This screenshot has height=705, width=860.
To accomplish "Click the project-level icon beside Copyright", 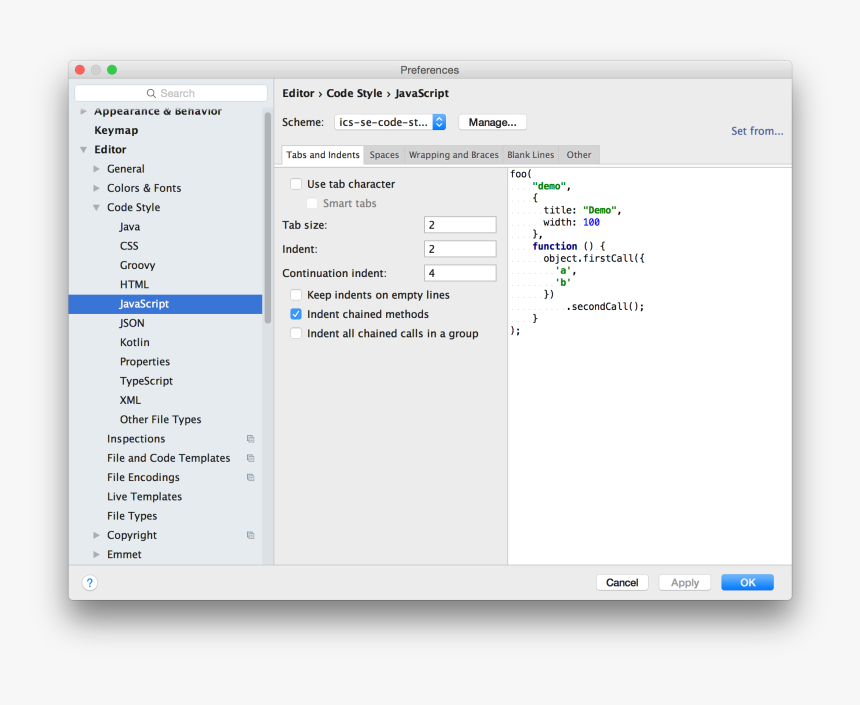I will (x=250, y=536).
